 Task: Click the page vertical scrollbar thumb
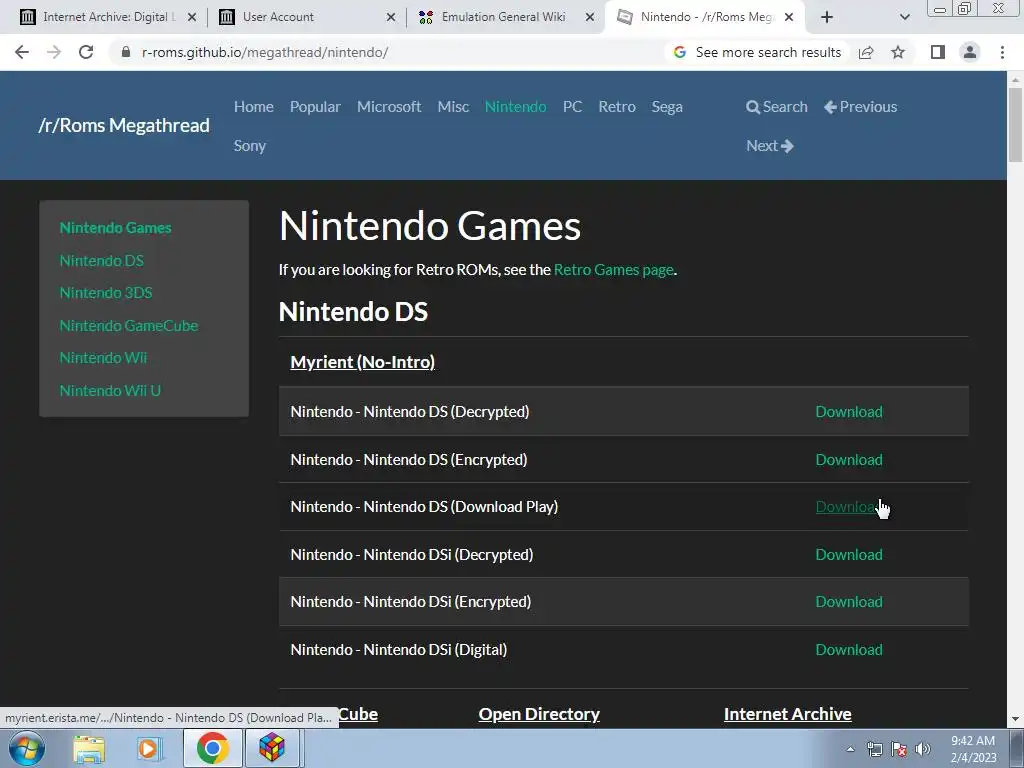point(1015,124)
